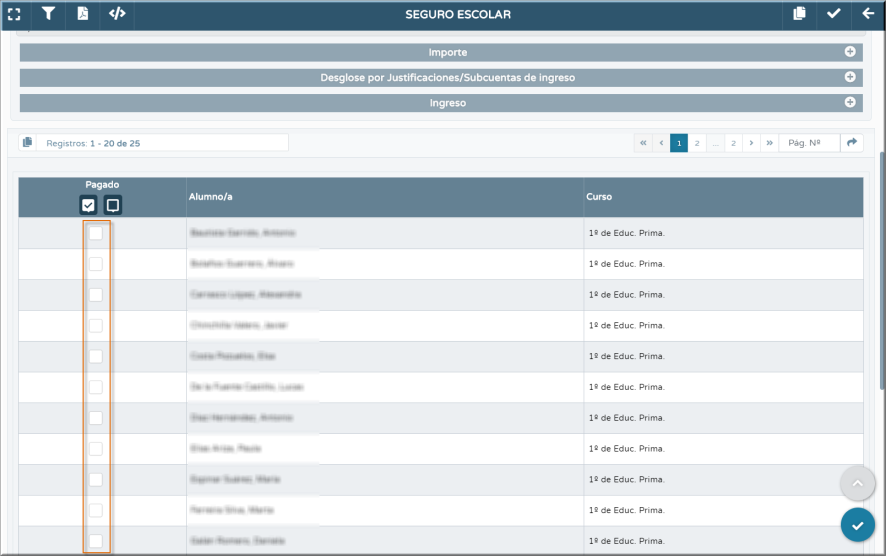Toggle fullscreen mode icon

point(14,14)
